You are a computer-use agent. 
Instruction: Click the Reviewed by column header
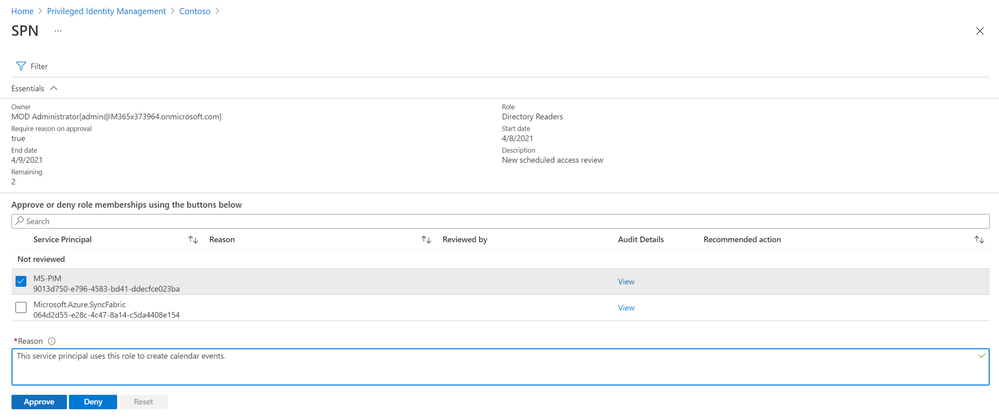pyautogui.click(x=465, y=239)
